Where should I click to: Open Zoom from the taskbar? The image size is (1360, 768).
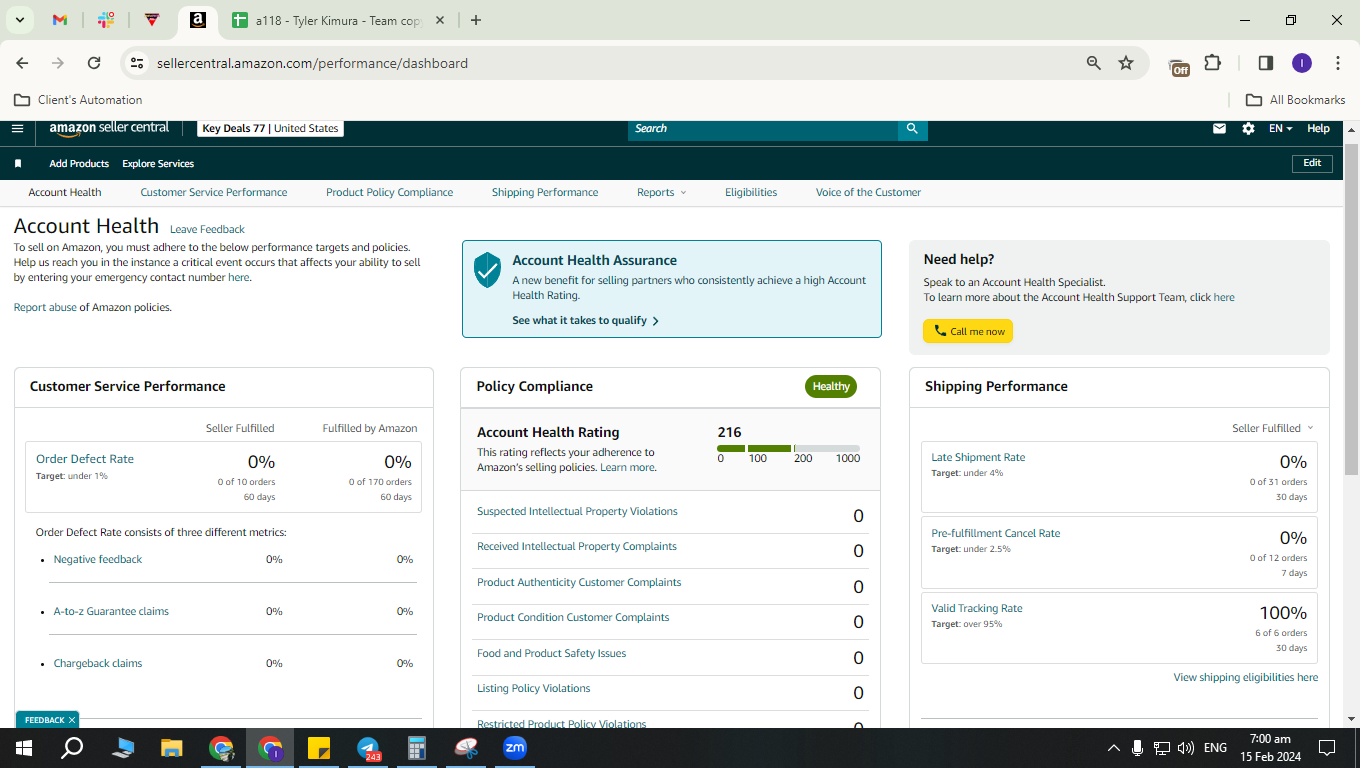pos(515,748)
